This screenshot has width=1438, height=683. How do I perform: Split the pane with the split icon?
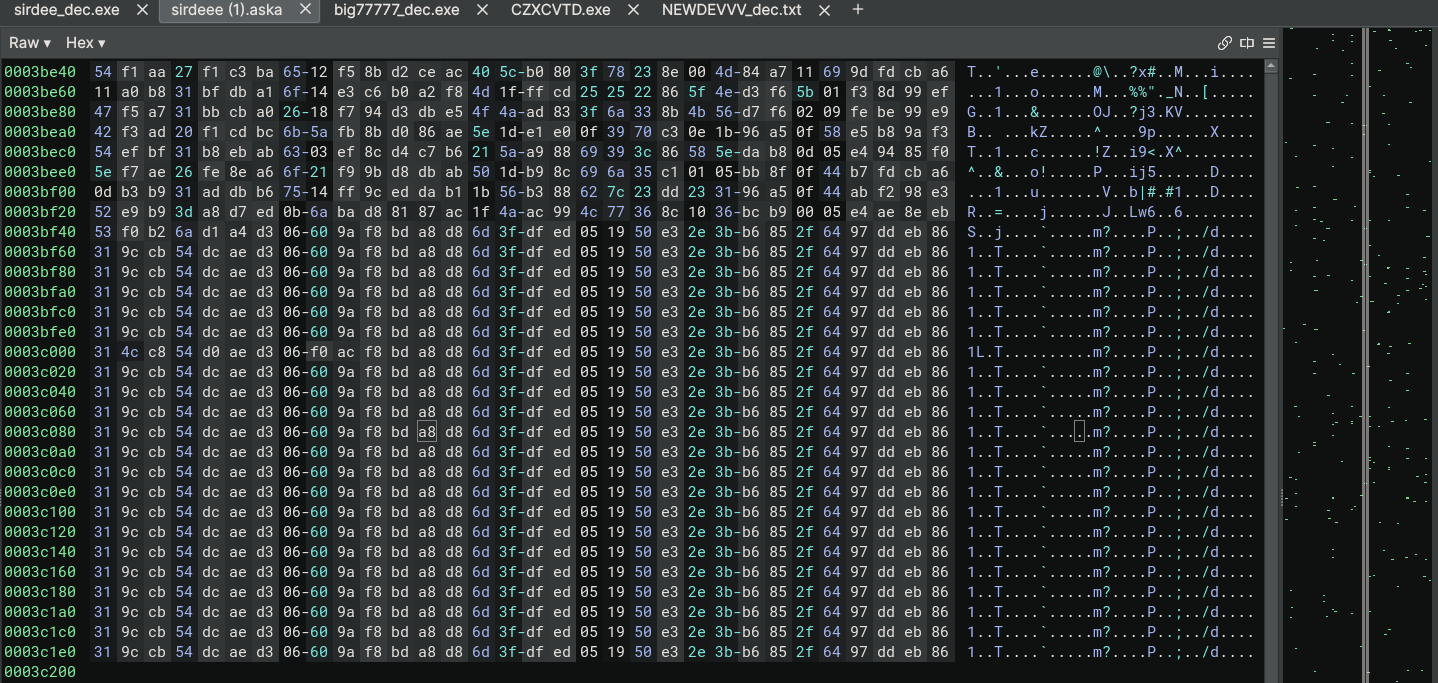coord(1247,43)
